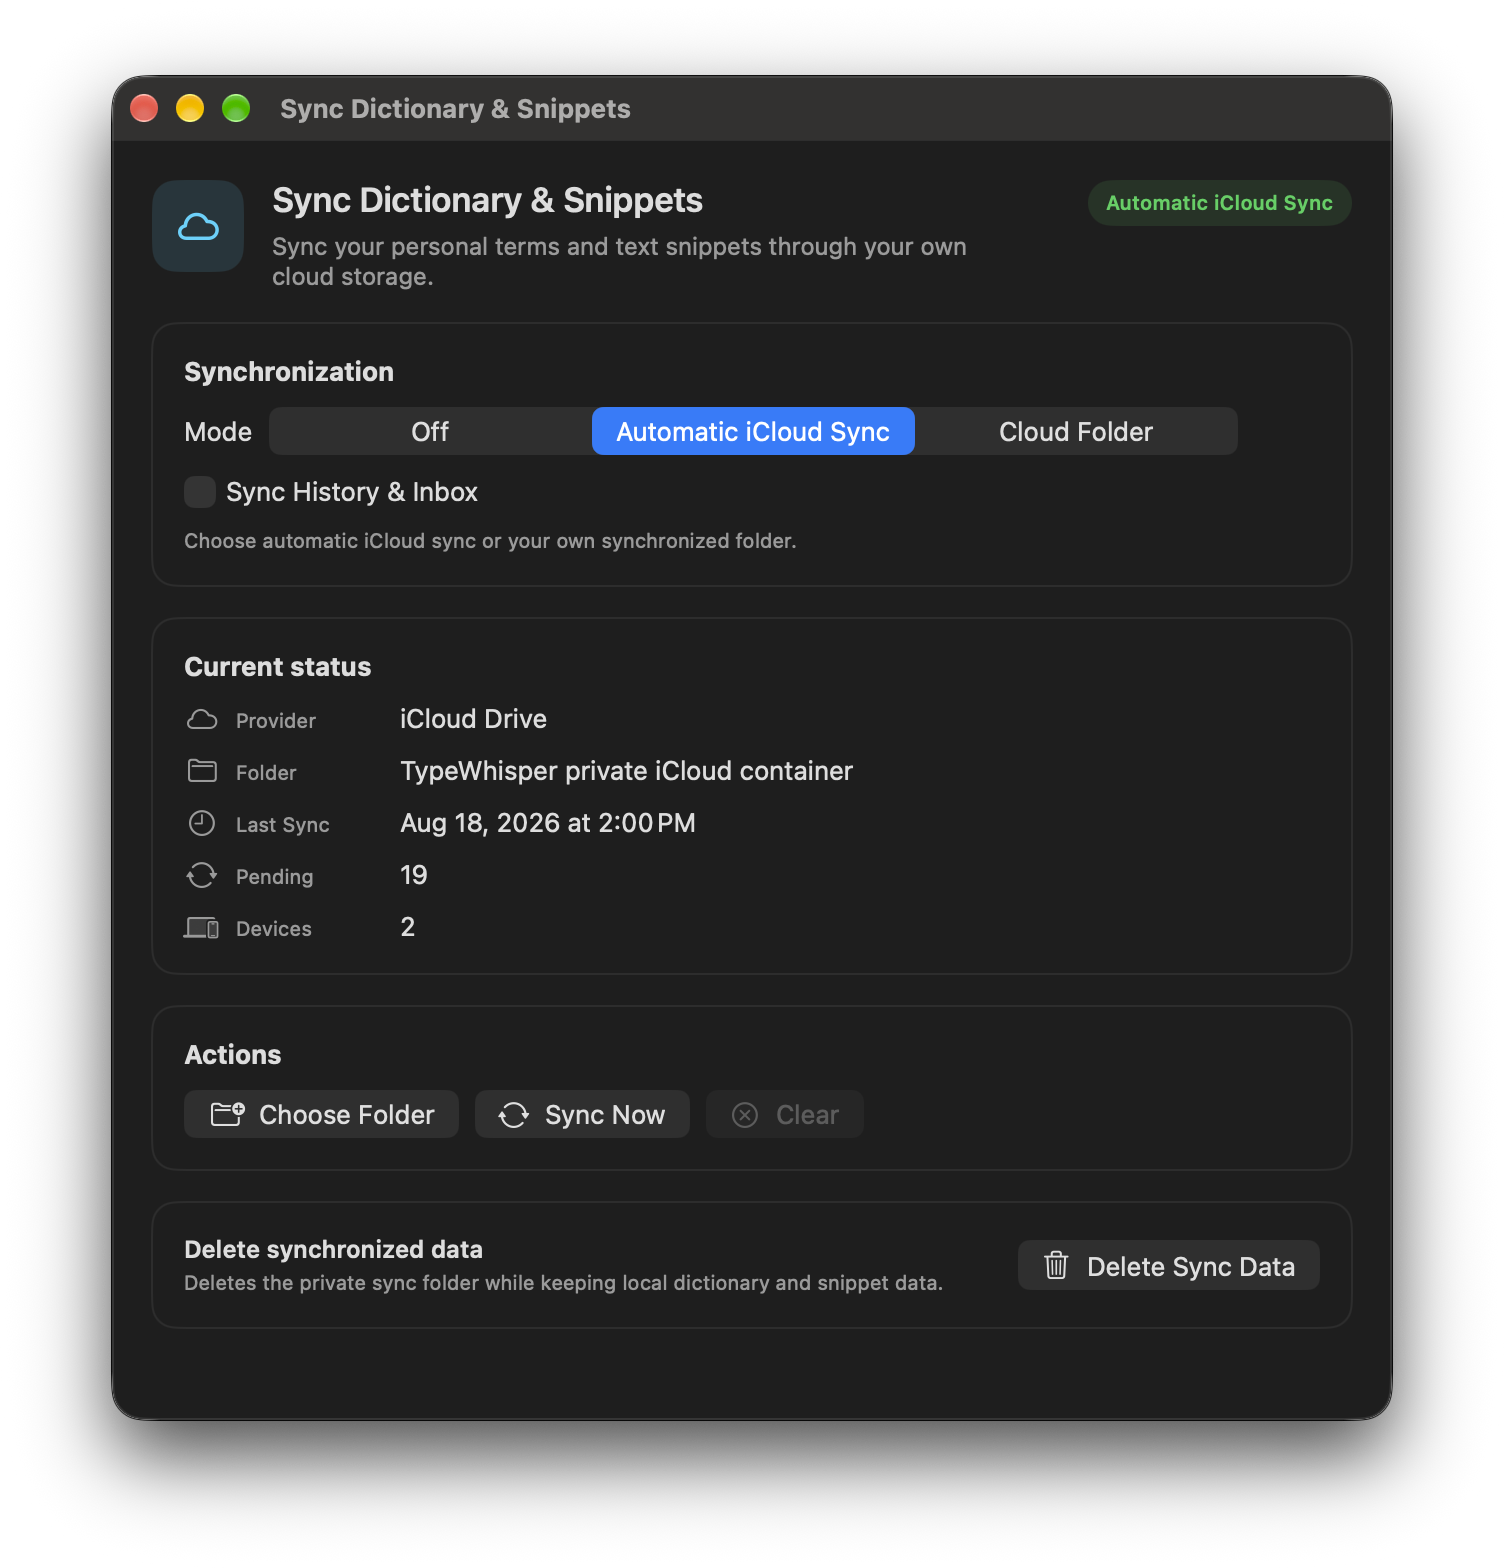Enable the Sync History & Inbox checkbox
The image size is (1504, 1568).
coord(200,492)
